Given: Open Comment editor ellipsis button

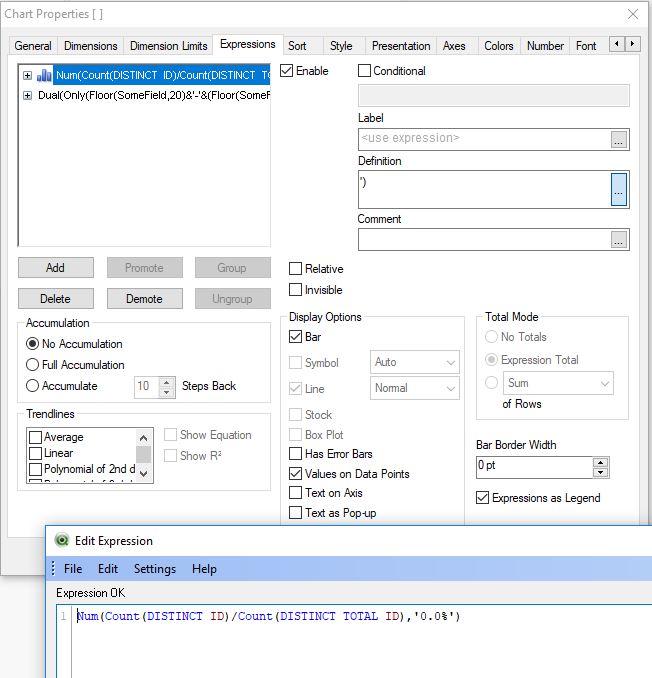Looking at the screenshot, I should pos(619,239).
